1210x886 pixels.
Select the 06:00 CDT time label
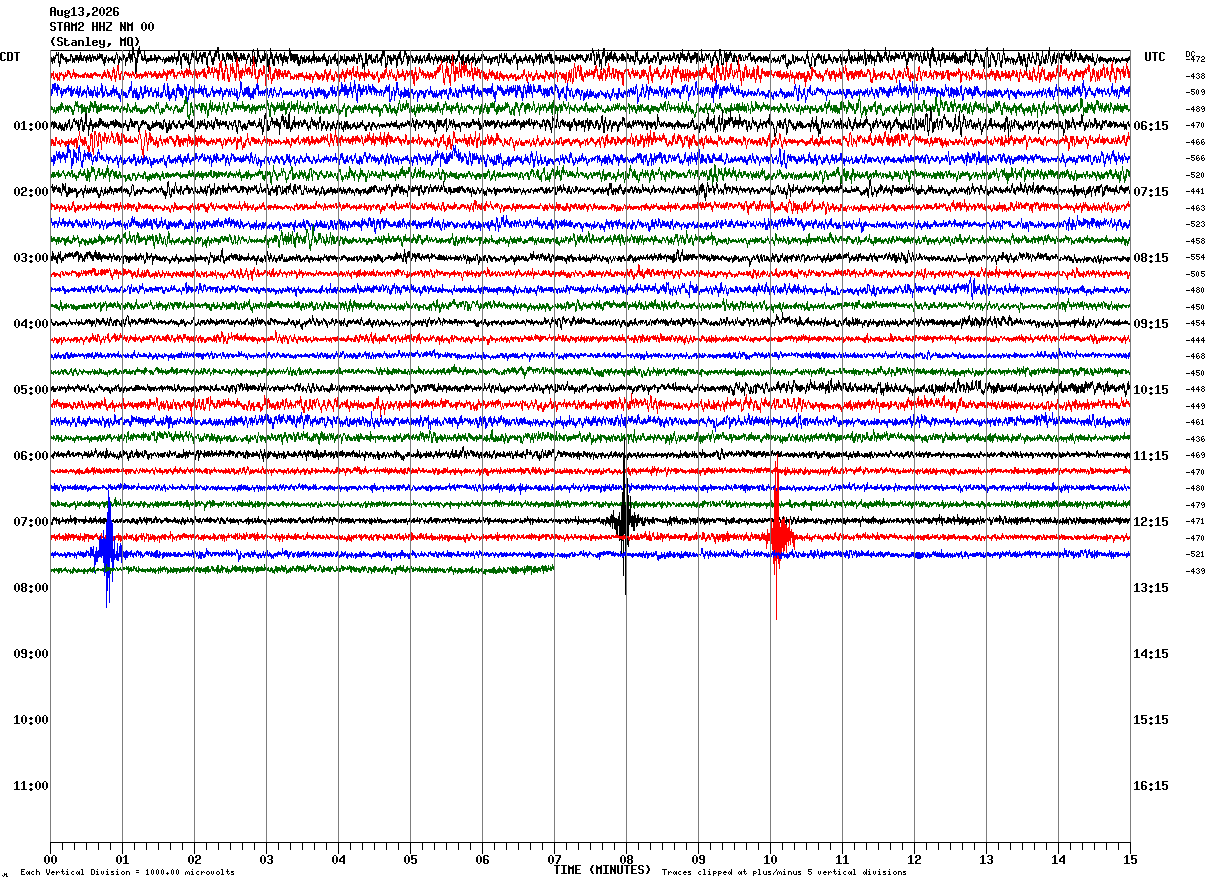click(31, 456)
